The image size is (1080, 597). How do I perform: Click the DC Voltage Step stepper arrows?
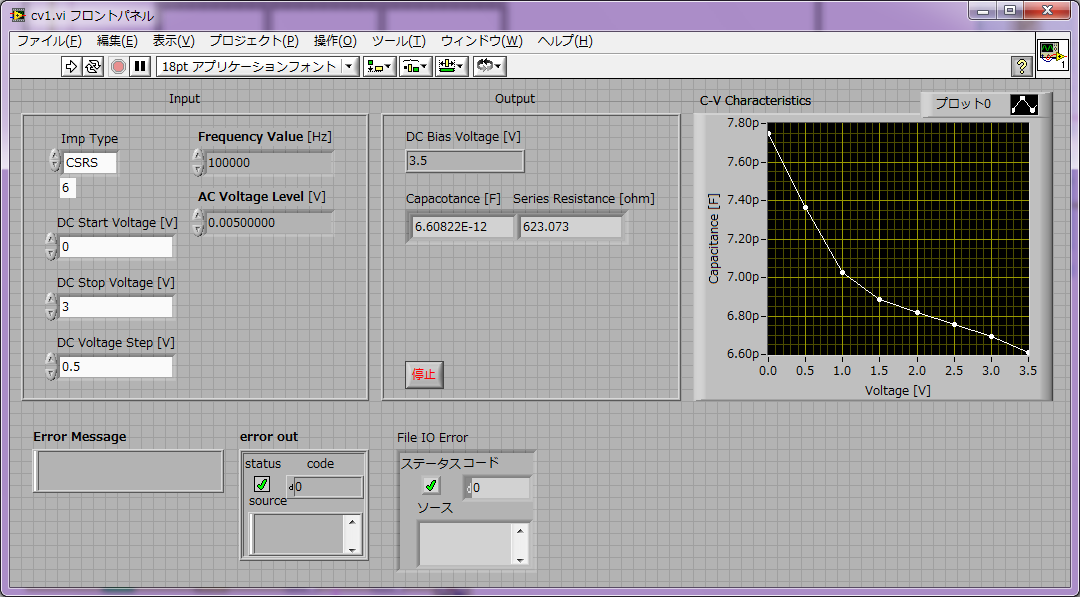point(51,366)
